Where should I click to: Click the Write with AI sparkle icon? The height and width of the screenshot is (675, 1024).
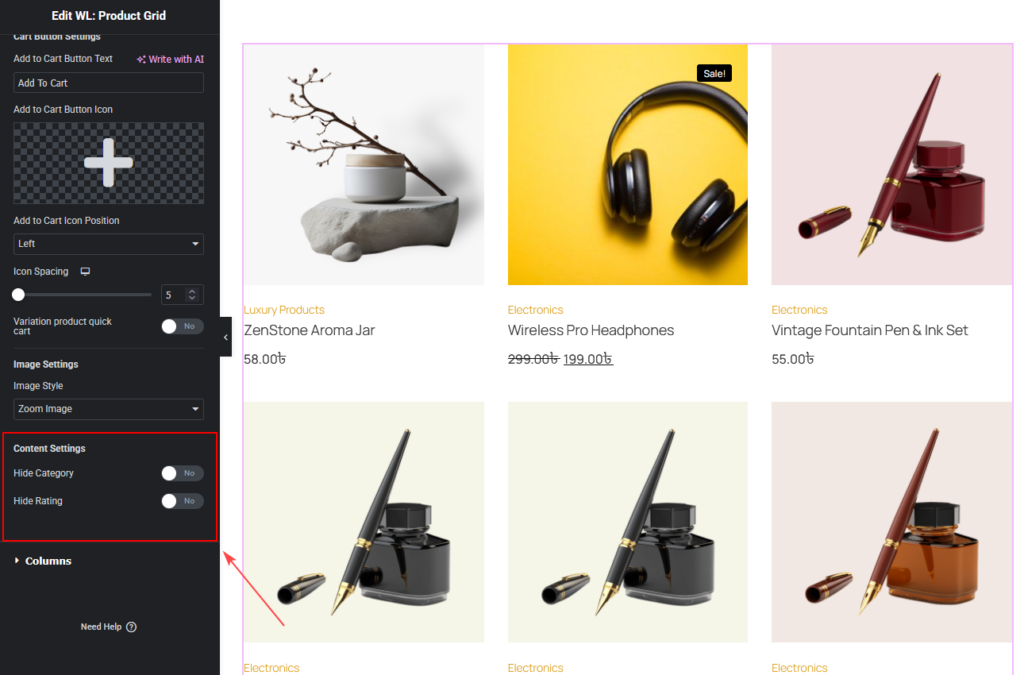pos(140,59)
